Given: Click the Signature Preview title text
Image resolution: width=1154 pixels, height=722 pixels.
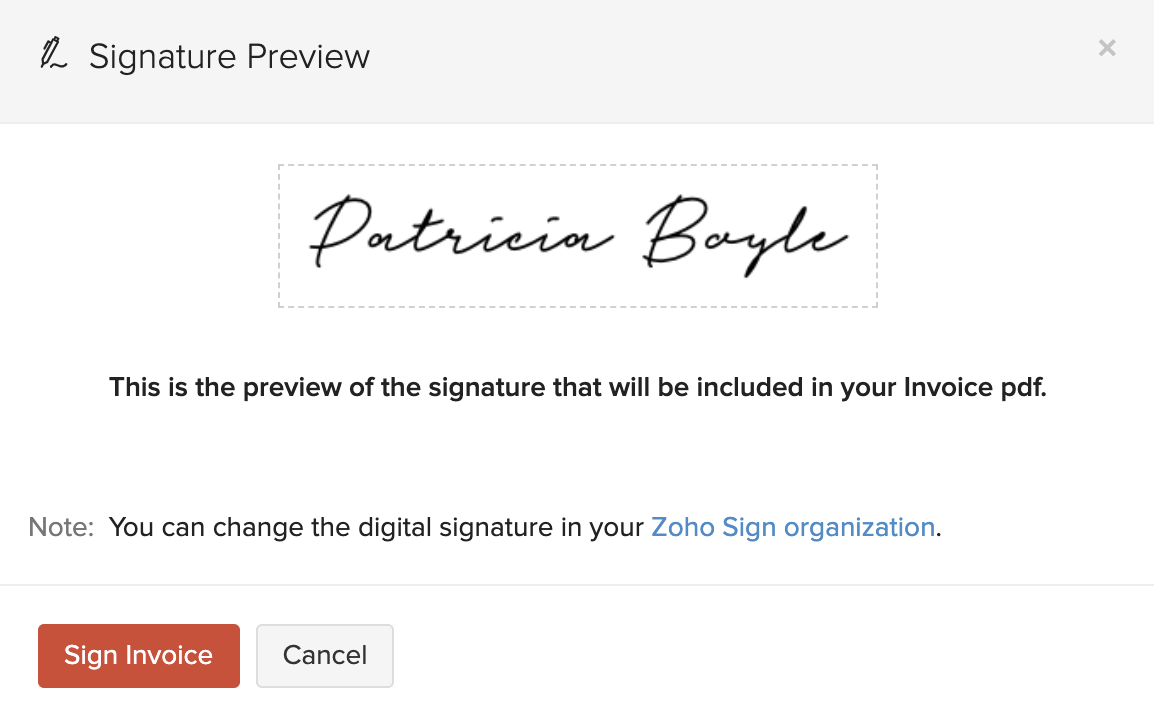Looking at the screenshot, I should click(229, 57).
